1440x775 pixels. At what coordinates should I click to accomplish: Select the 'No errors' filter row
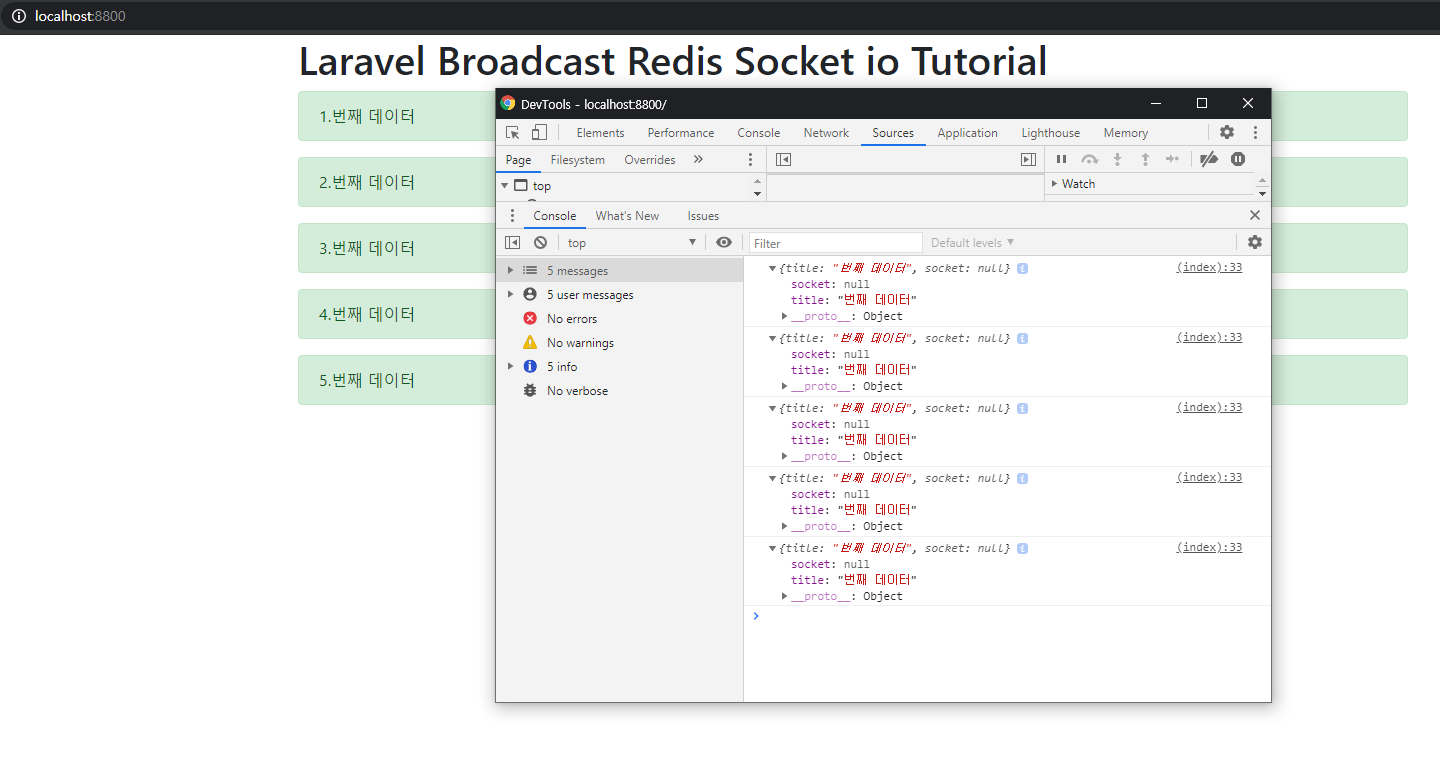click(x=620, y=318)
